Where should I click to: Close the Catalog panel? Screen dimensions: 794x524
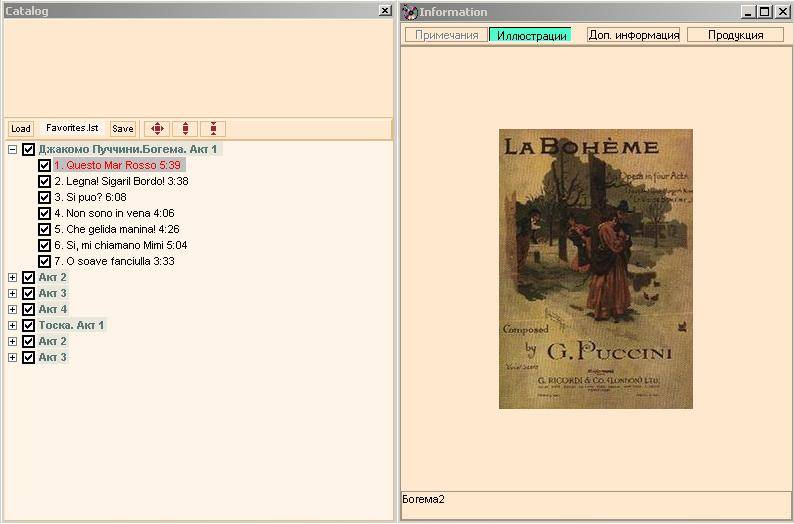tap(385, 11)
